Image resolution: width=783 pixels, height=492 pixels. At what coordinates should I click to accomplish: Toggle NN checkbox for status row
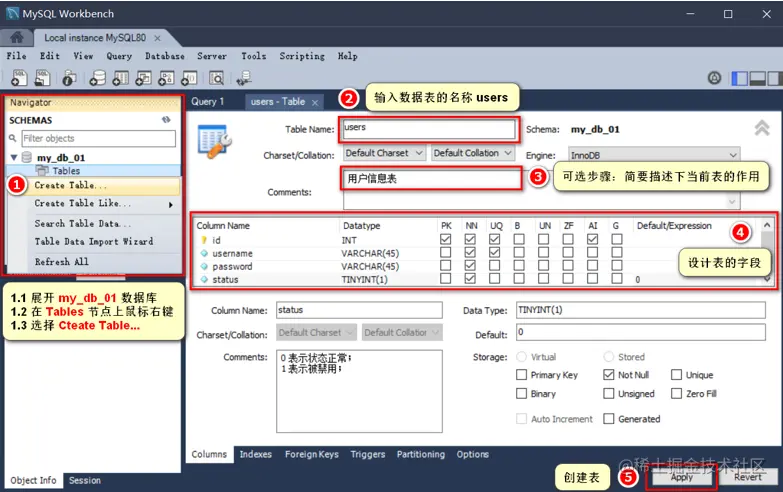(x=470, y=278)
